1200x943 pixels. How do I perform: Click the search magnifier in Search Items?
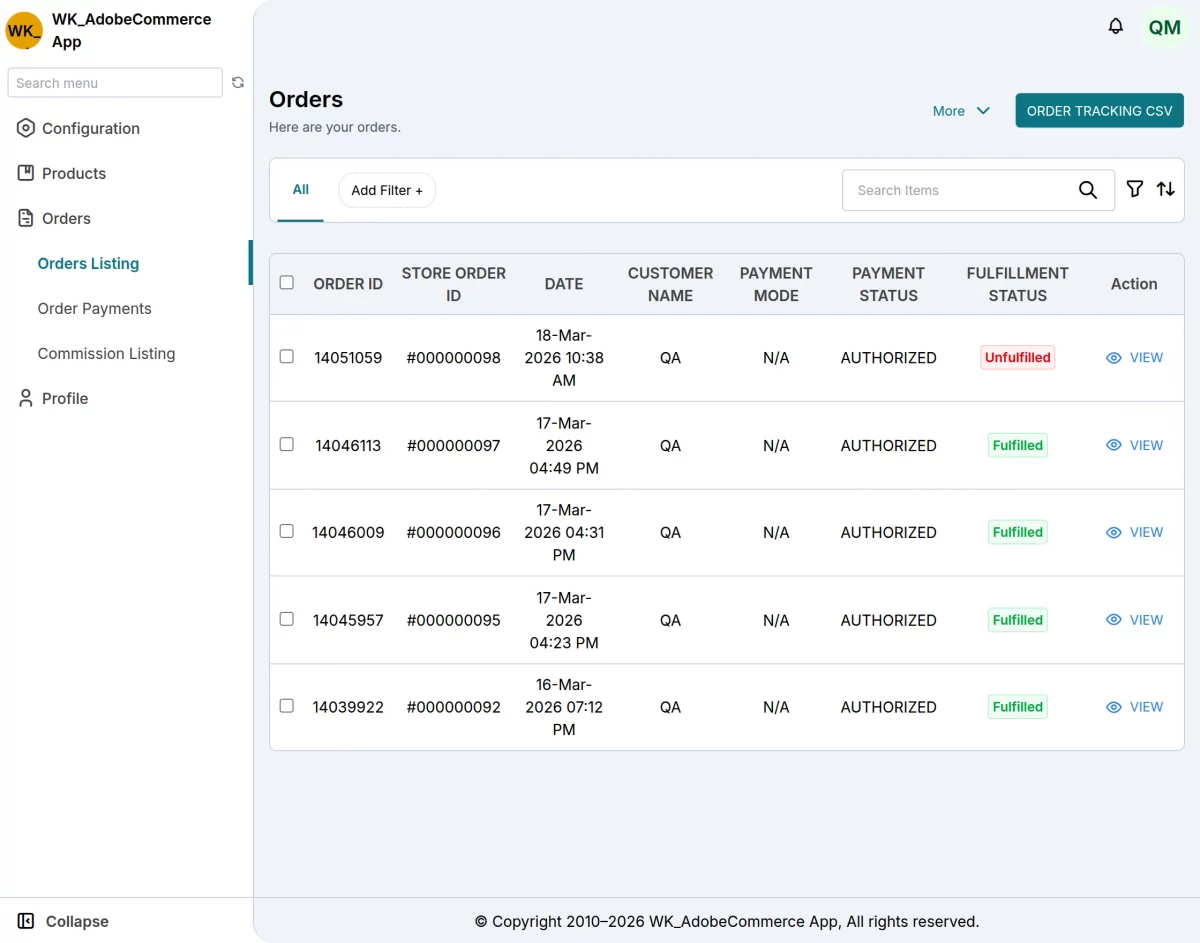(1088, 190)
